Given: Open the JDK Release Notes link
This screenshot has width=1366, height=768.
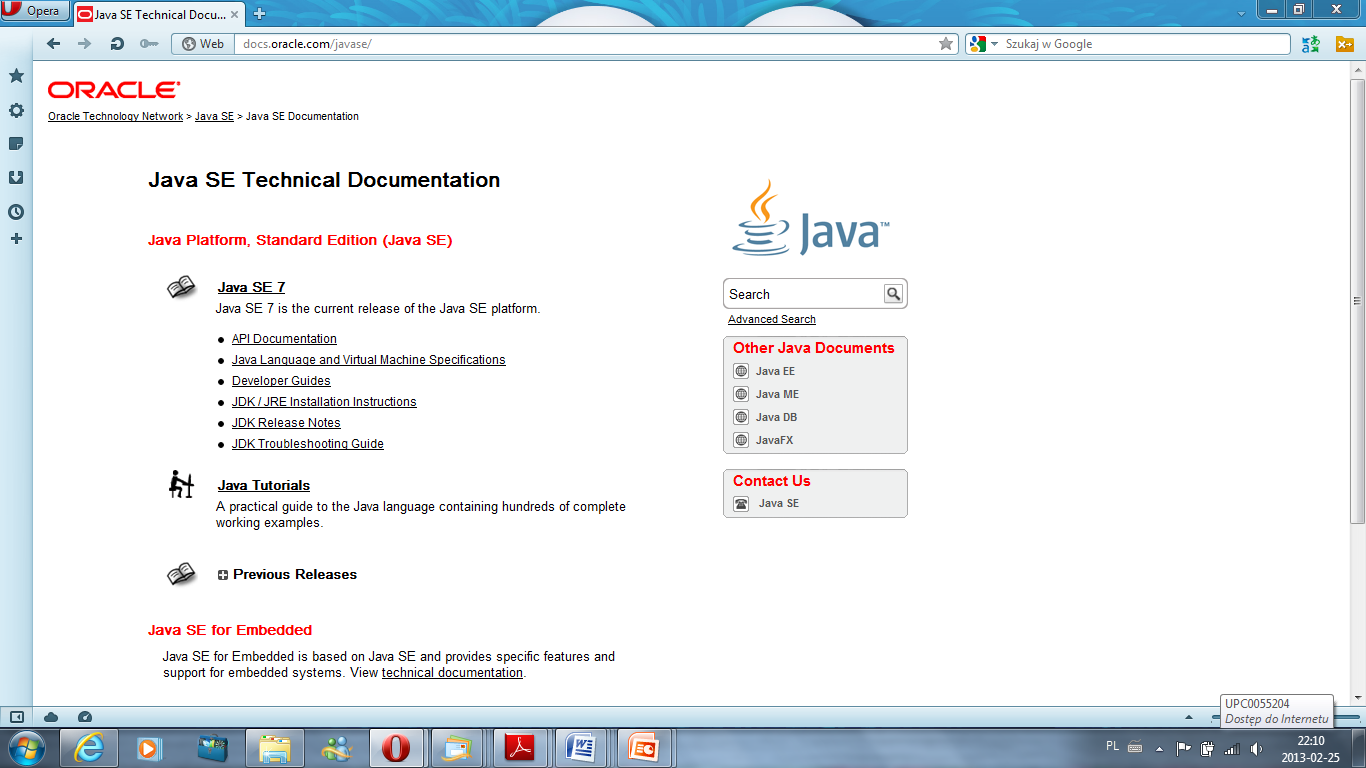Looking at the screenshot, I should click(x=286, y=423).
